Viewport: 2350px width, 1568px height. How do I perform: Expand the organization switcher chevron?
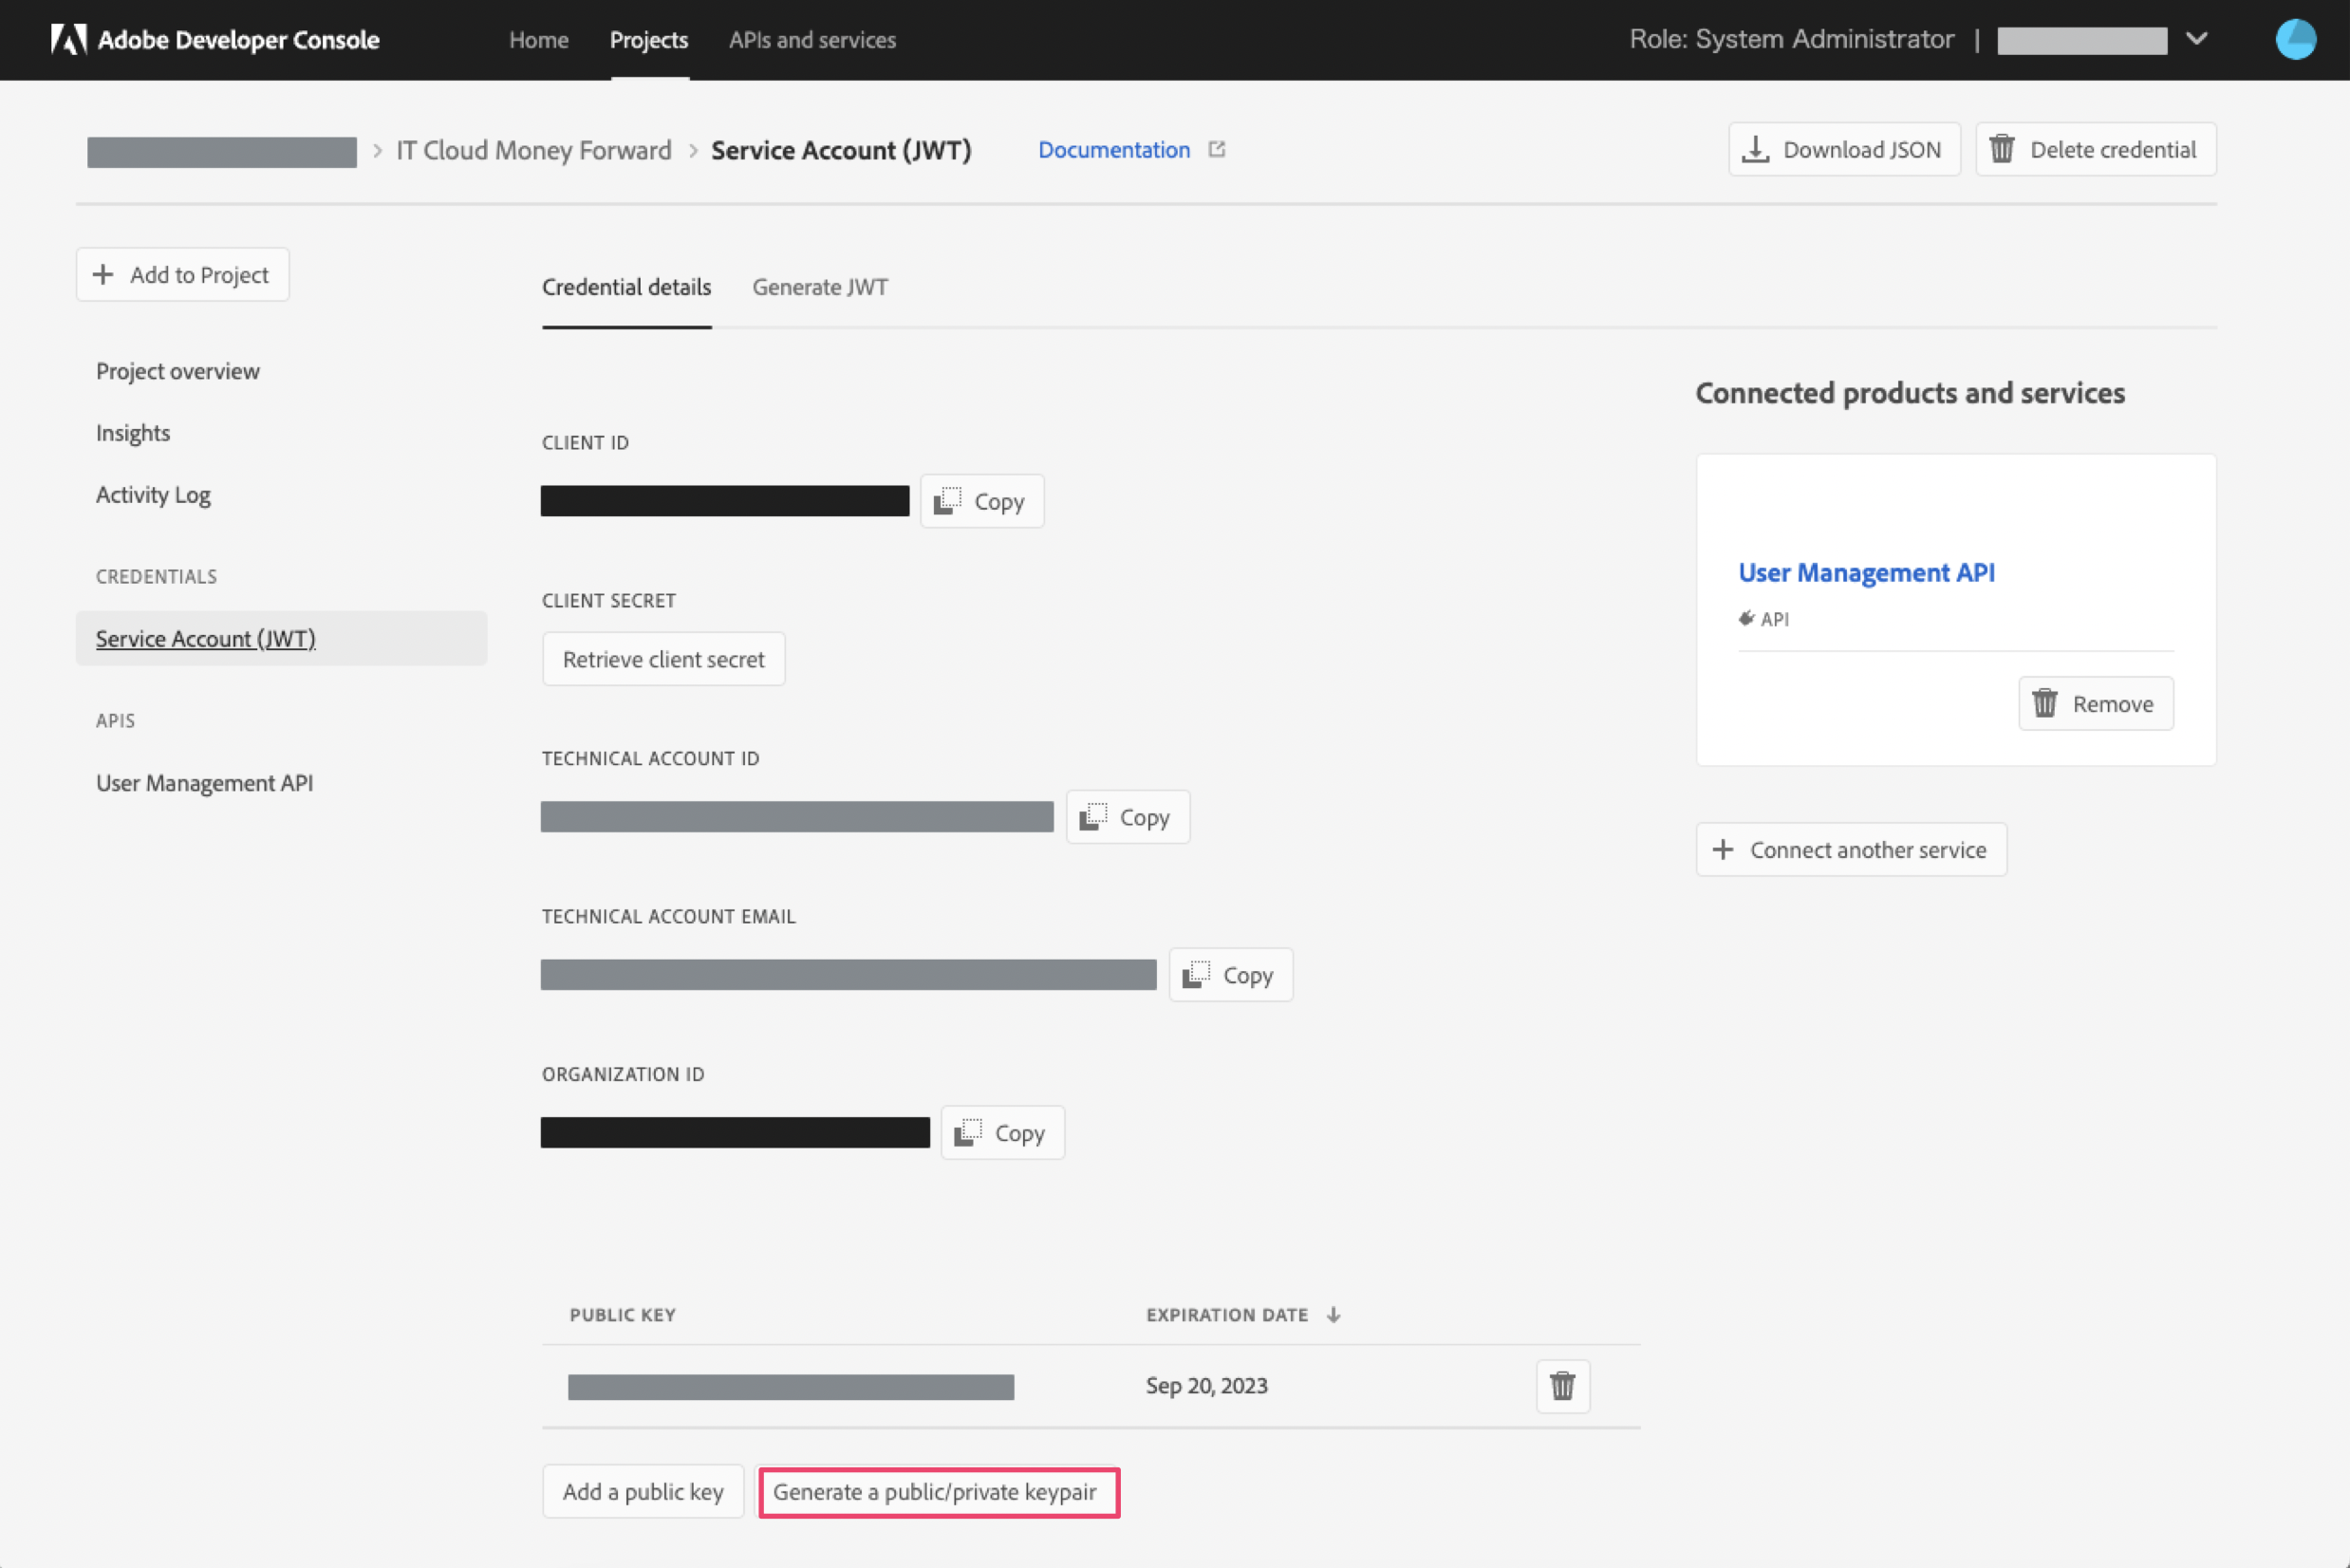coord(2196,39)
